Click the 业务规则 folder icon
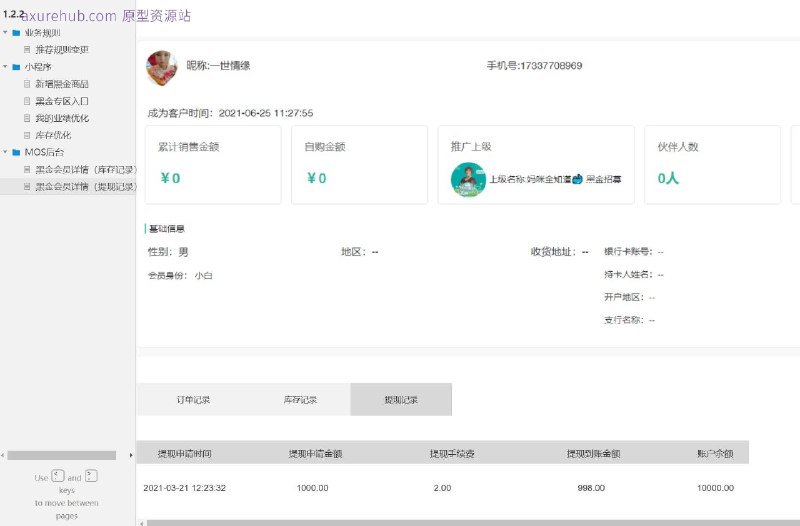The height and width of the screenshot is (526, 800). pyautogui.click(x=16, y=33)
